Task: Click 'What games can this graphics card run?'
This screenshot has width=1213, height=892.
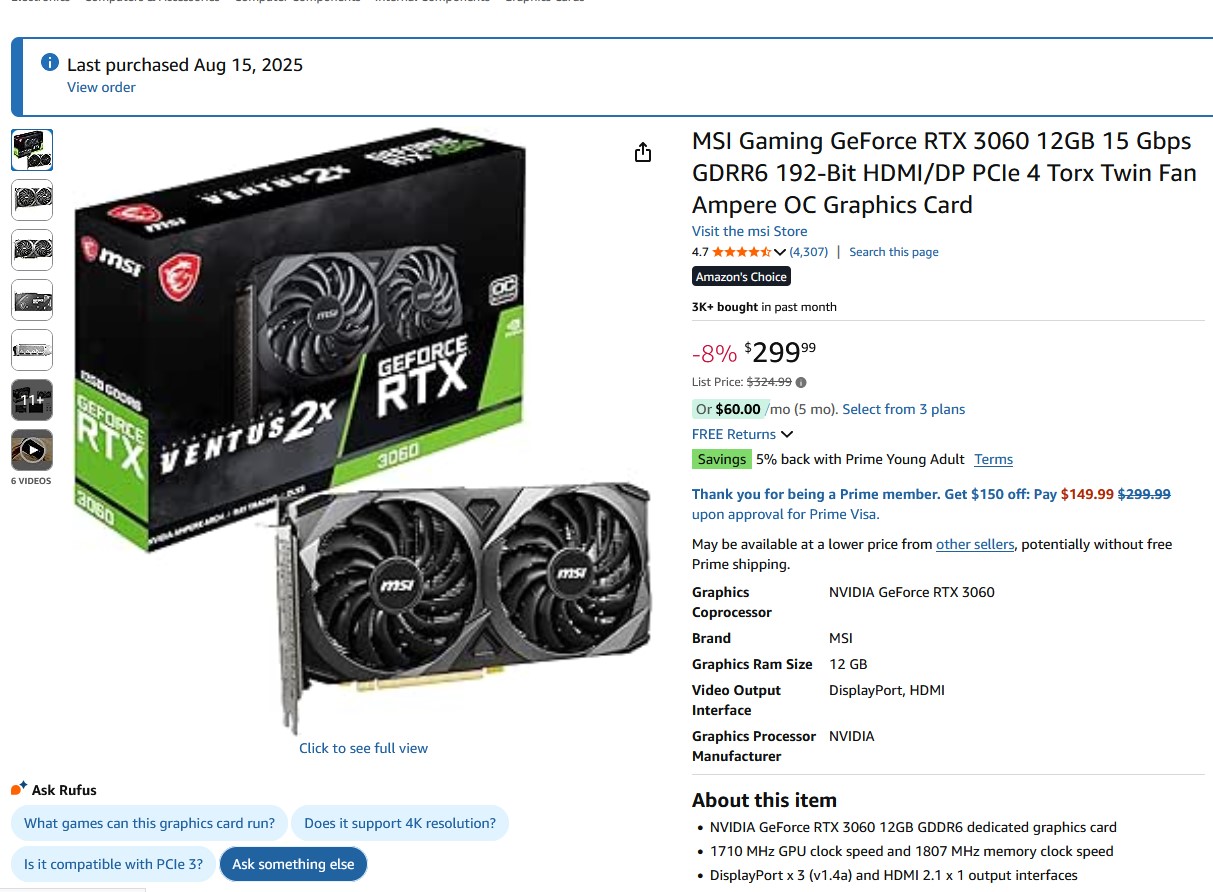Action: pyautogui.click(x=150, y=824)
